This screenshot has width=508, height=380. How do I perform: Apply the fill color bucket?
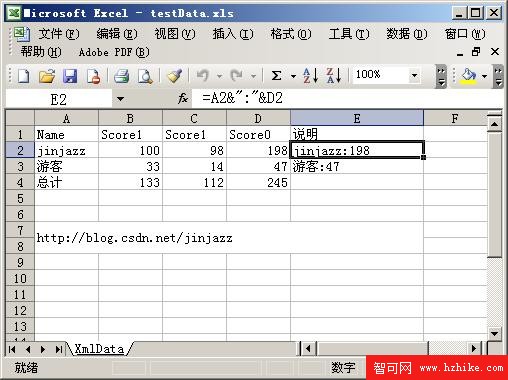tap(468, 76)
